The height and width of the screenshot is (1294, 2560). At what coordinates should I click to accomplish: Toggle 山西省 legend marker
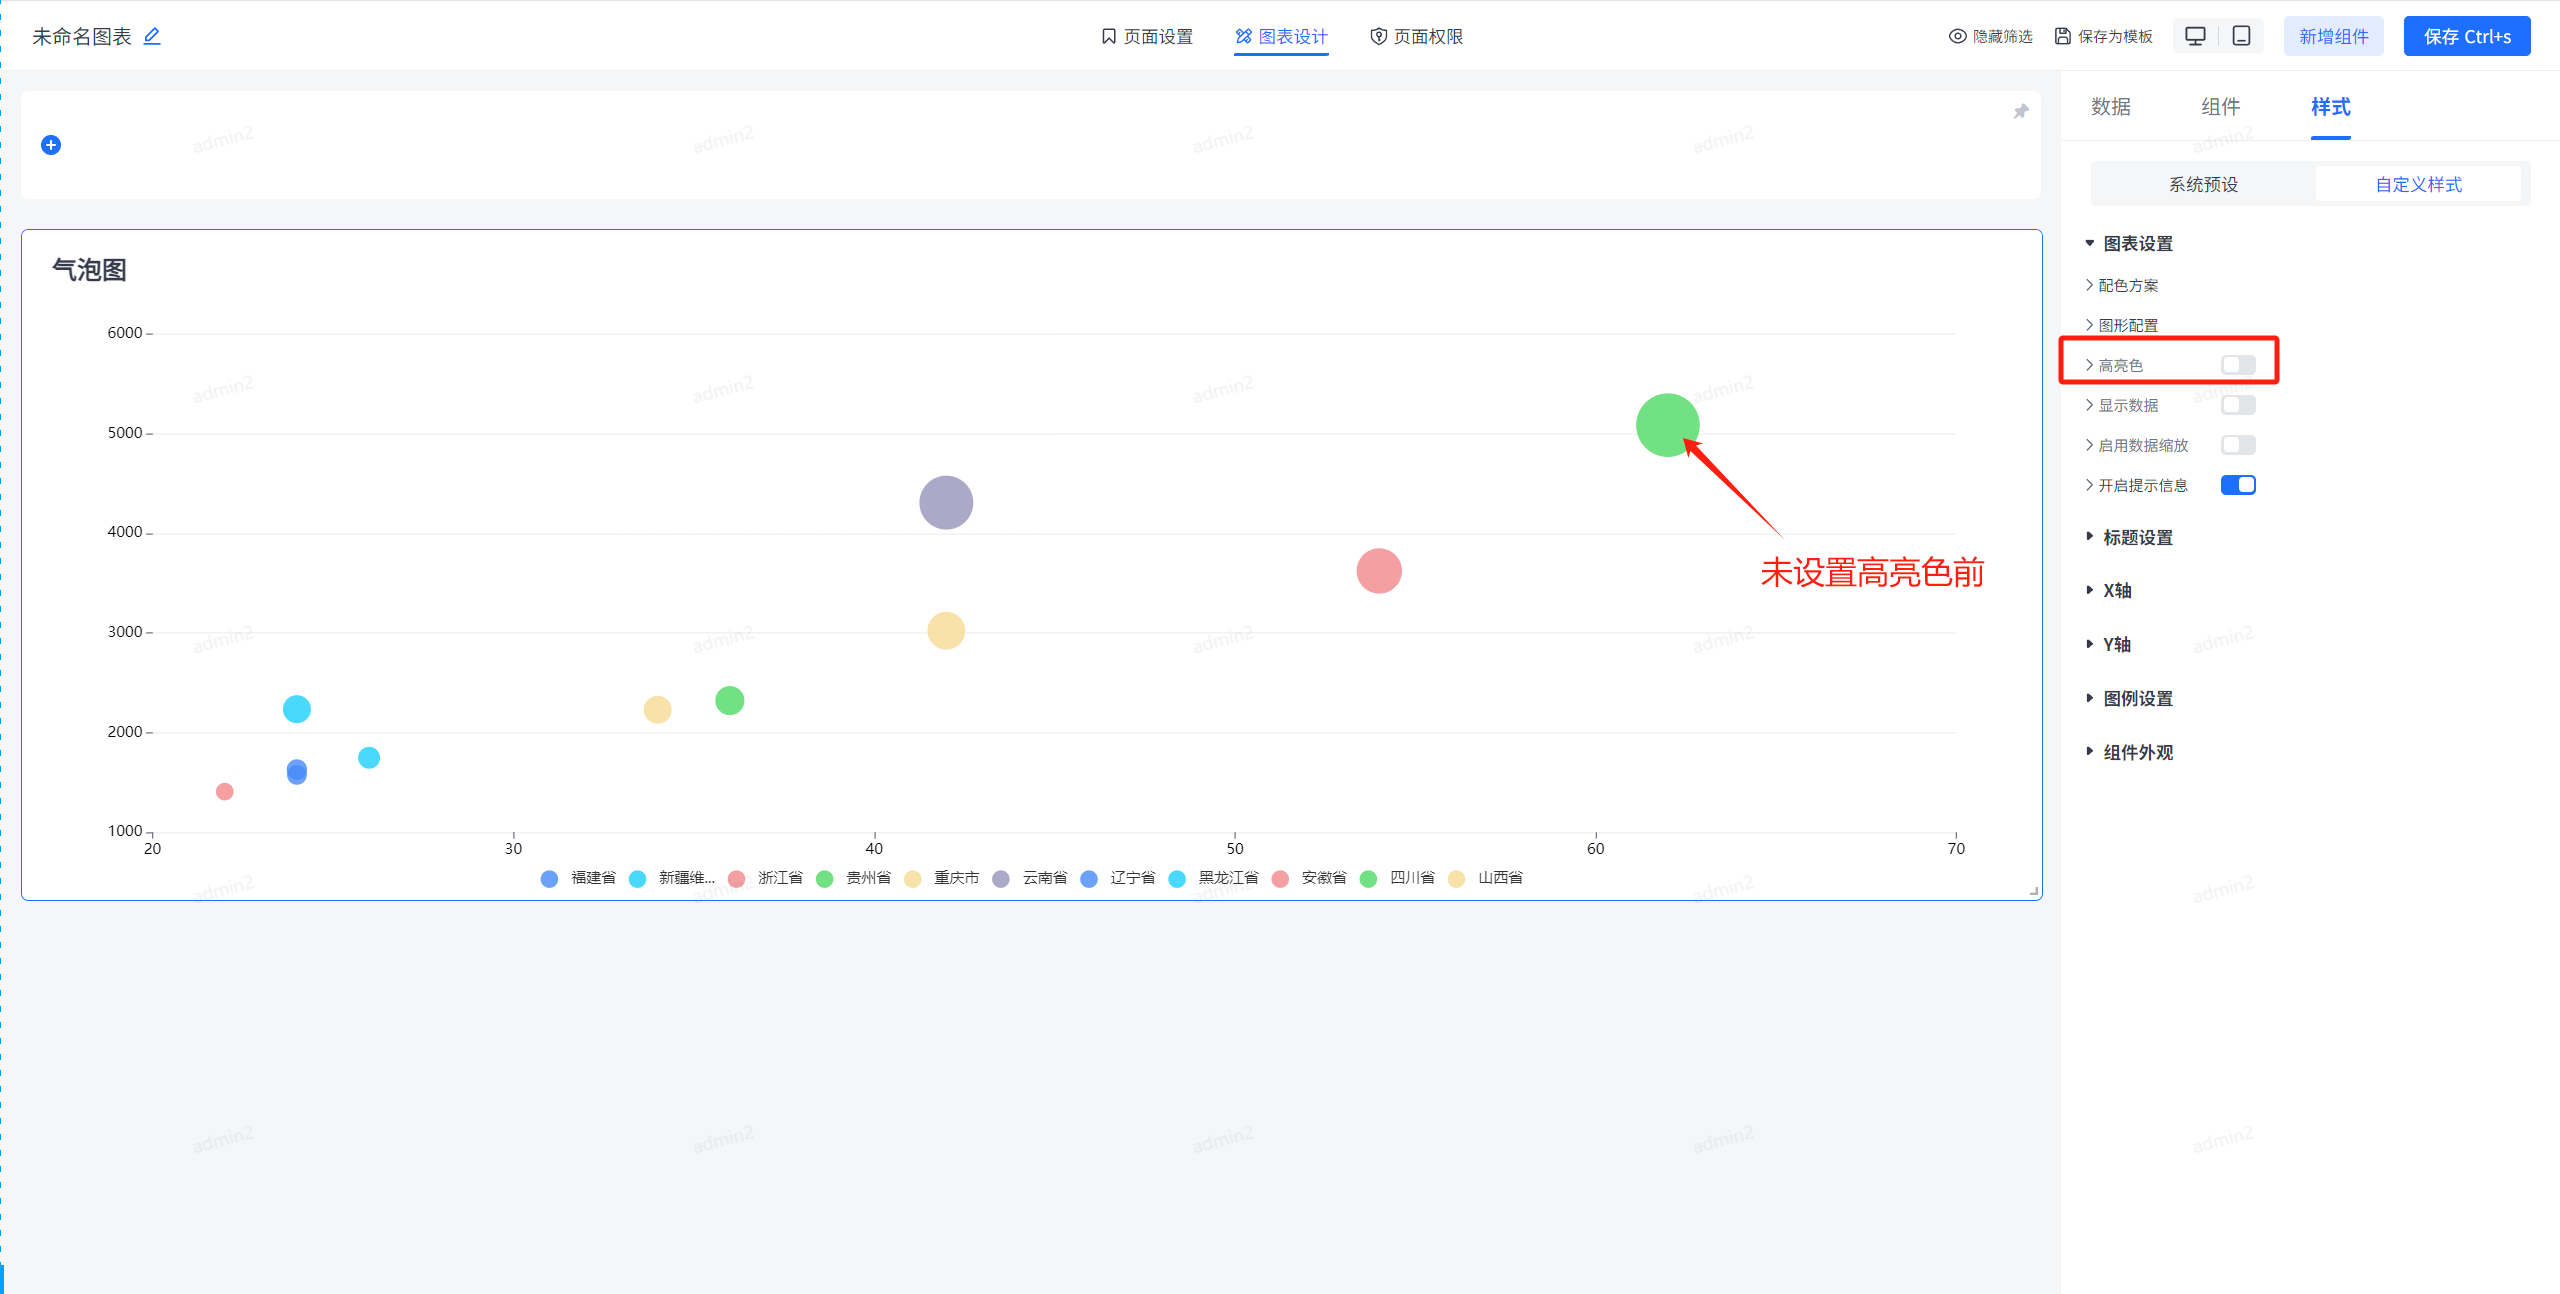(1456, 878)
